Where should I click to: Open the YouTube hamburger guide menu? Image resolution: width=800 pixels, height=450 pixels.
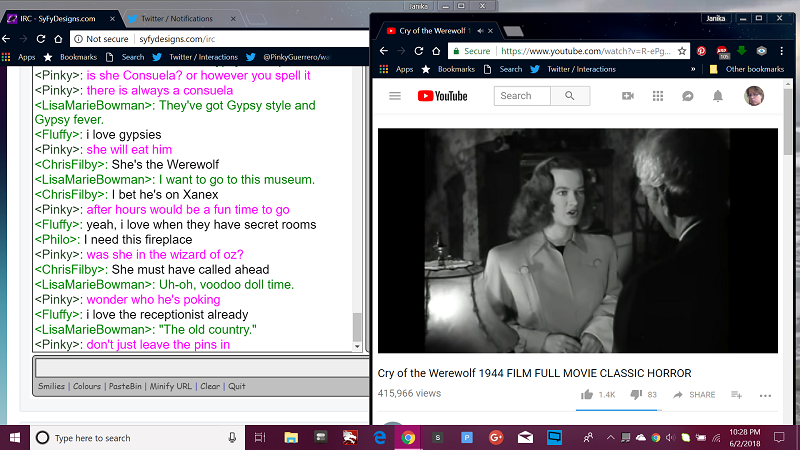(x=395, y=96)
